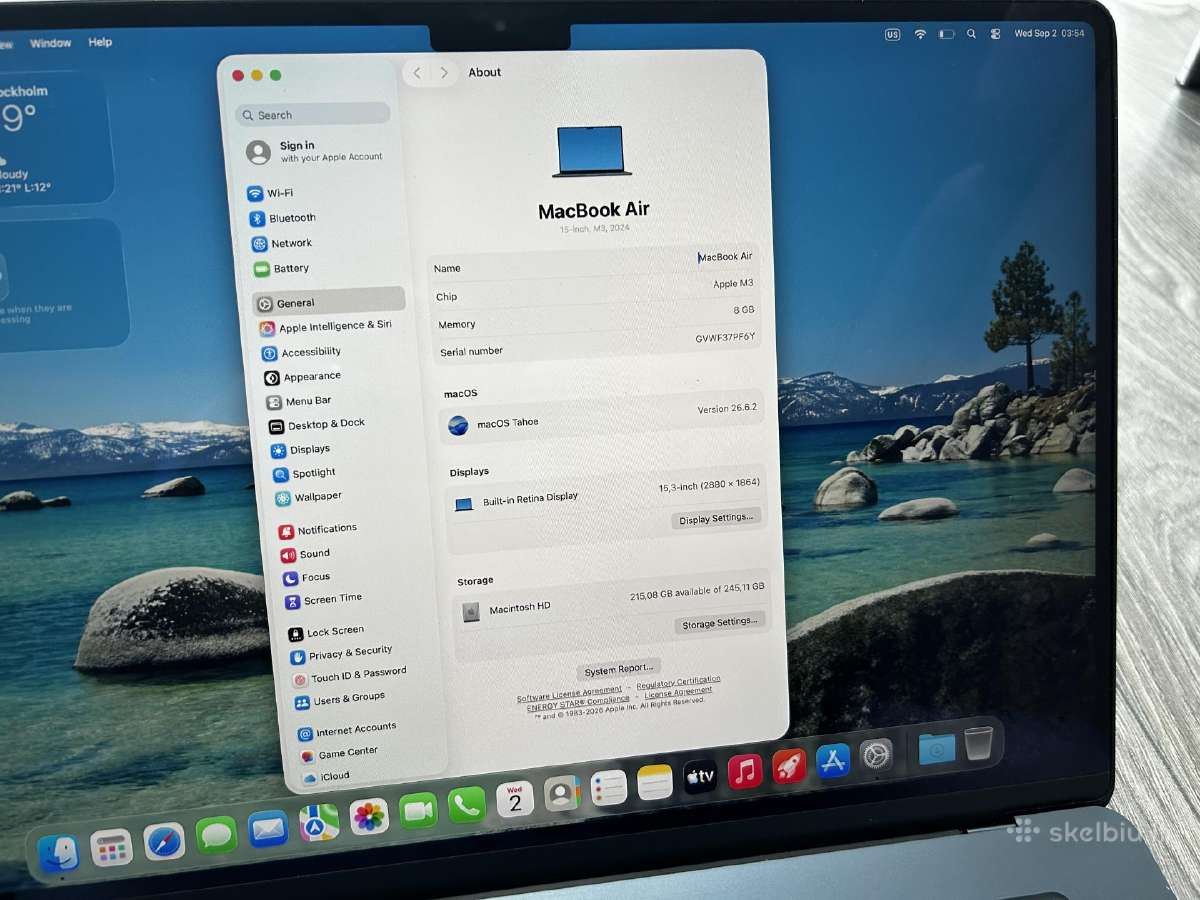The image size is (1200, 900).
Task: Open the License Agreement link
Action: tap(678, 693)
